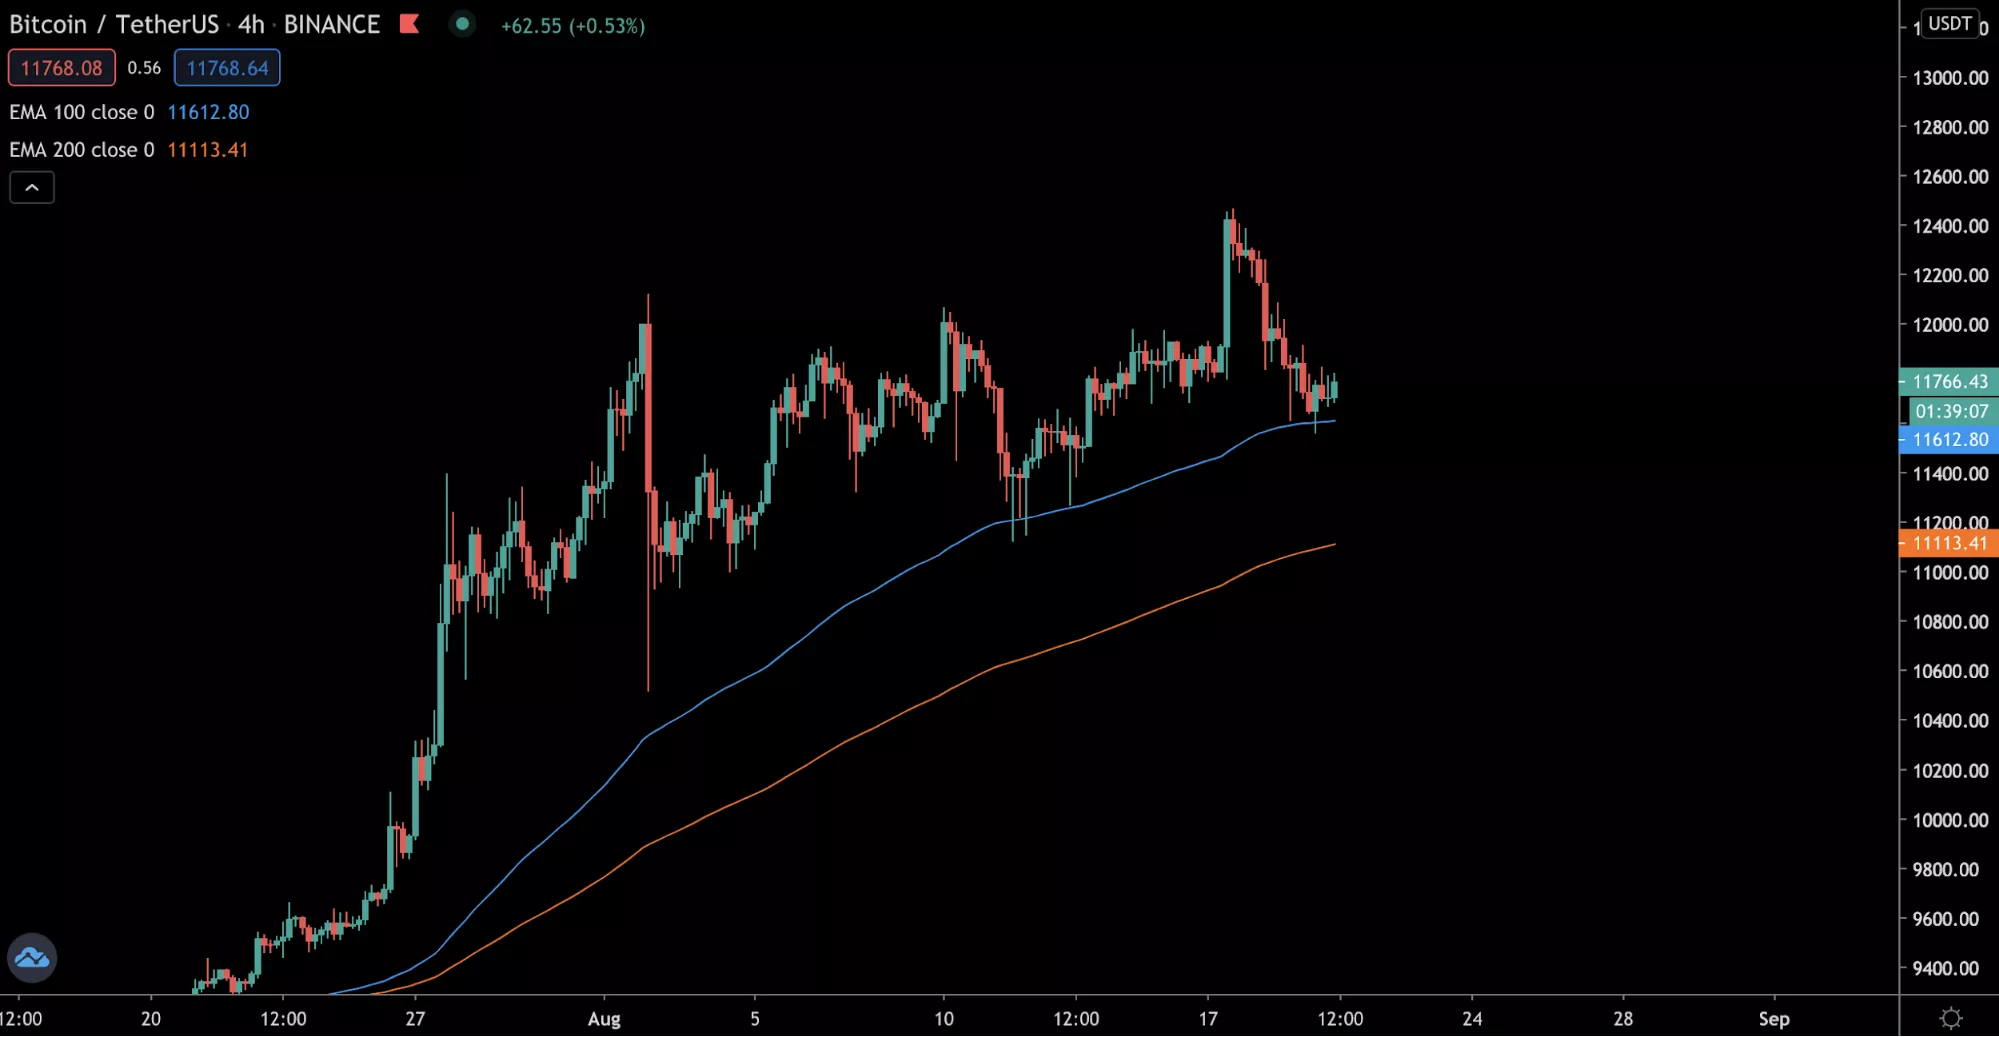Open the USDT currency selector

1949,23
